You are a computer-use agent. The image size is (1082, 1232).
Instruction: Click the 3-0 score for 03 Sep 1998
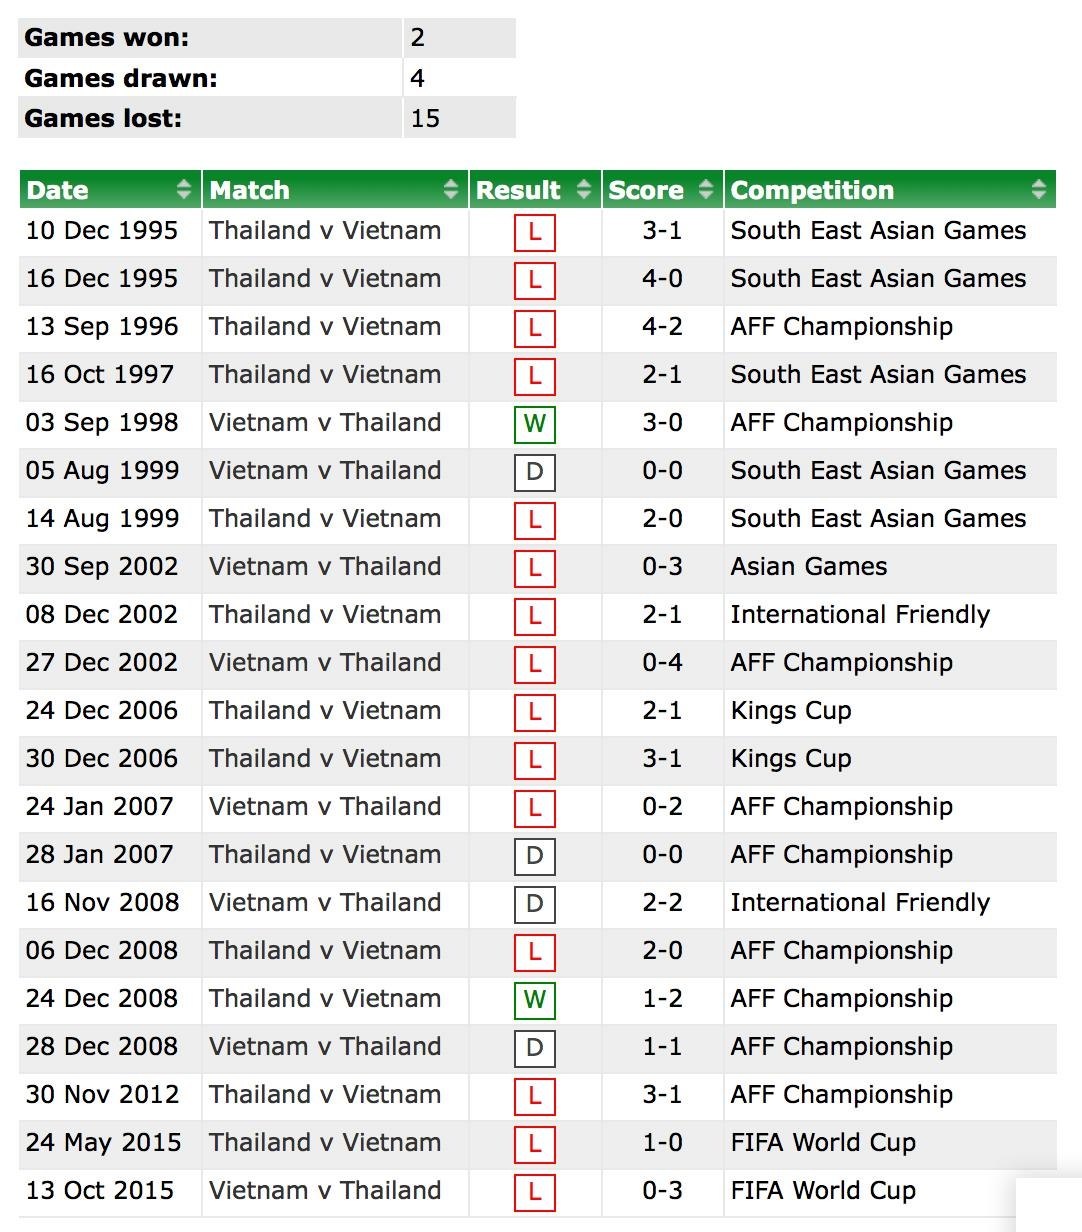[x=662, y=423]
